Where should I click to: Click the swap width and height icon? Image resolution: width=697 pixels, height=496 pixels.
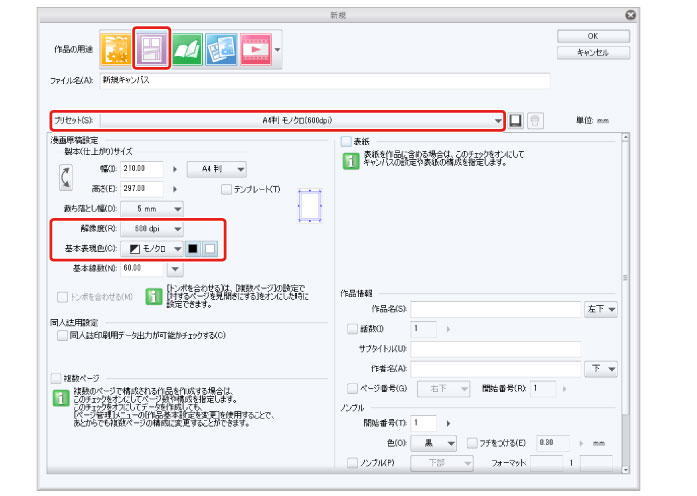coord(66,178)
